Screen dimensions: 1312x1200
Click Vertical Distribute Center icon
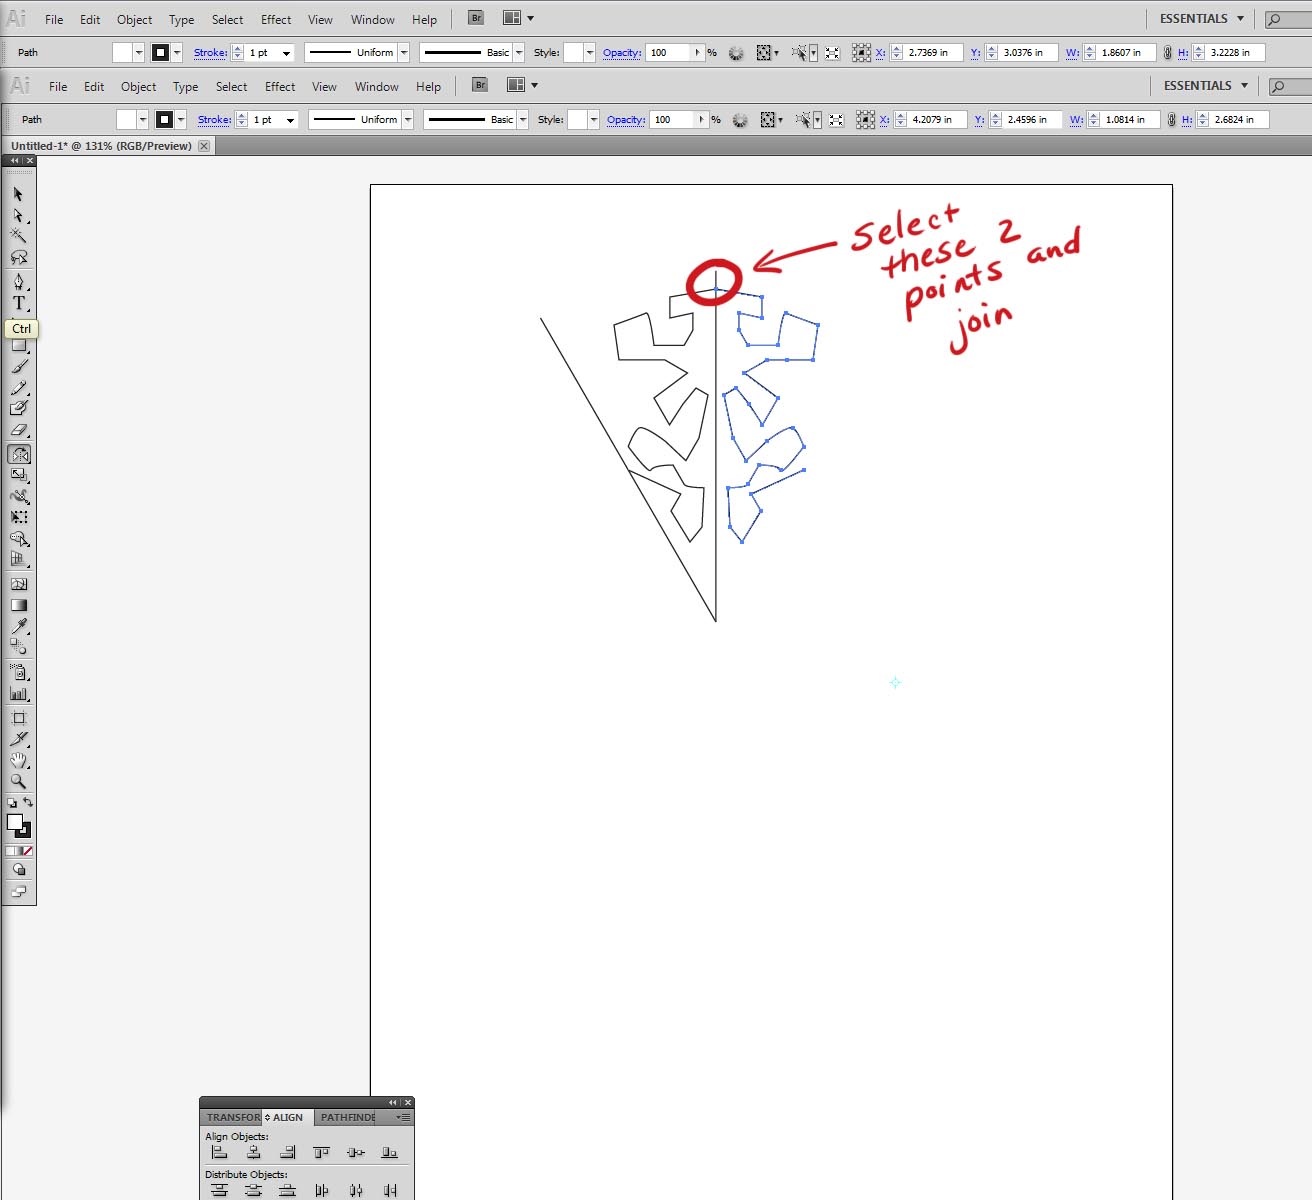253,1189
